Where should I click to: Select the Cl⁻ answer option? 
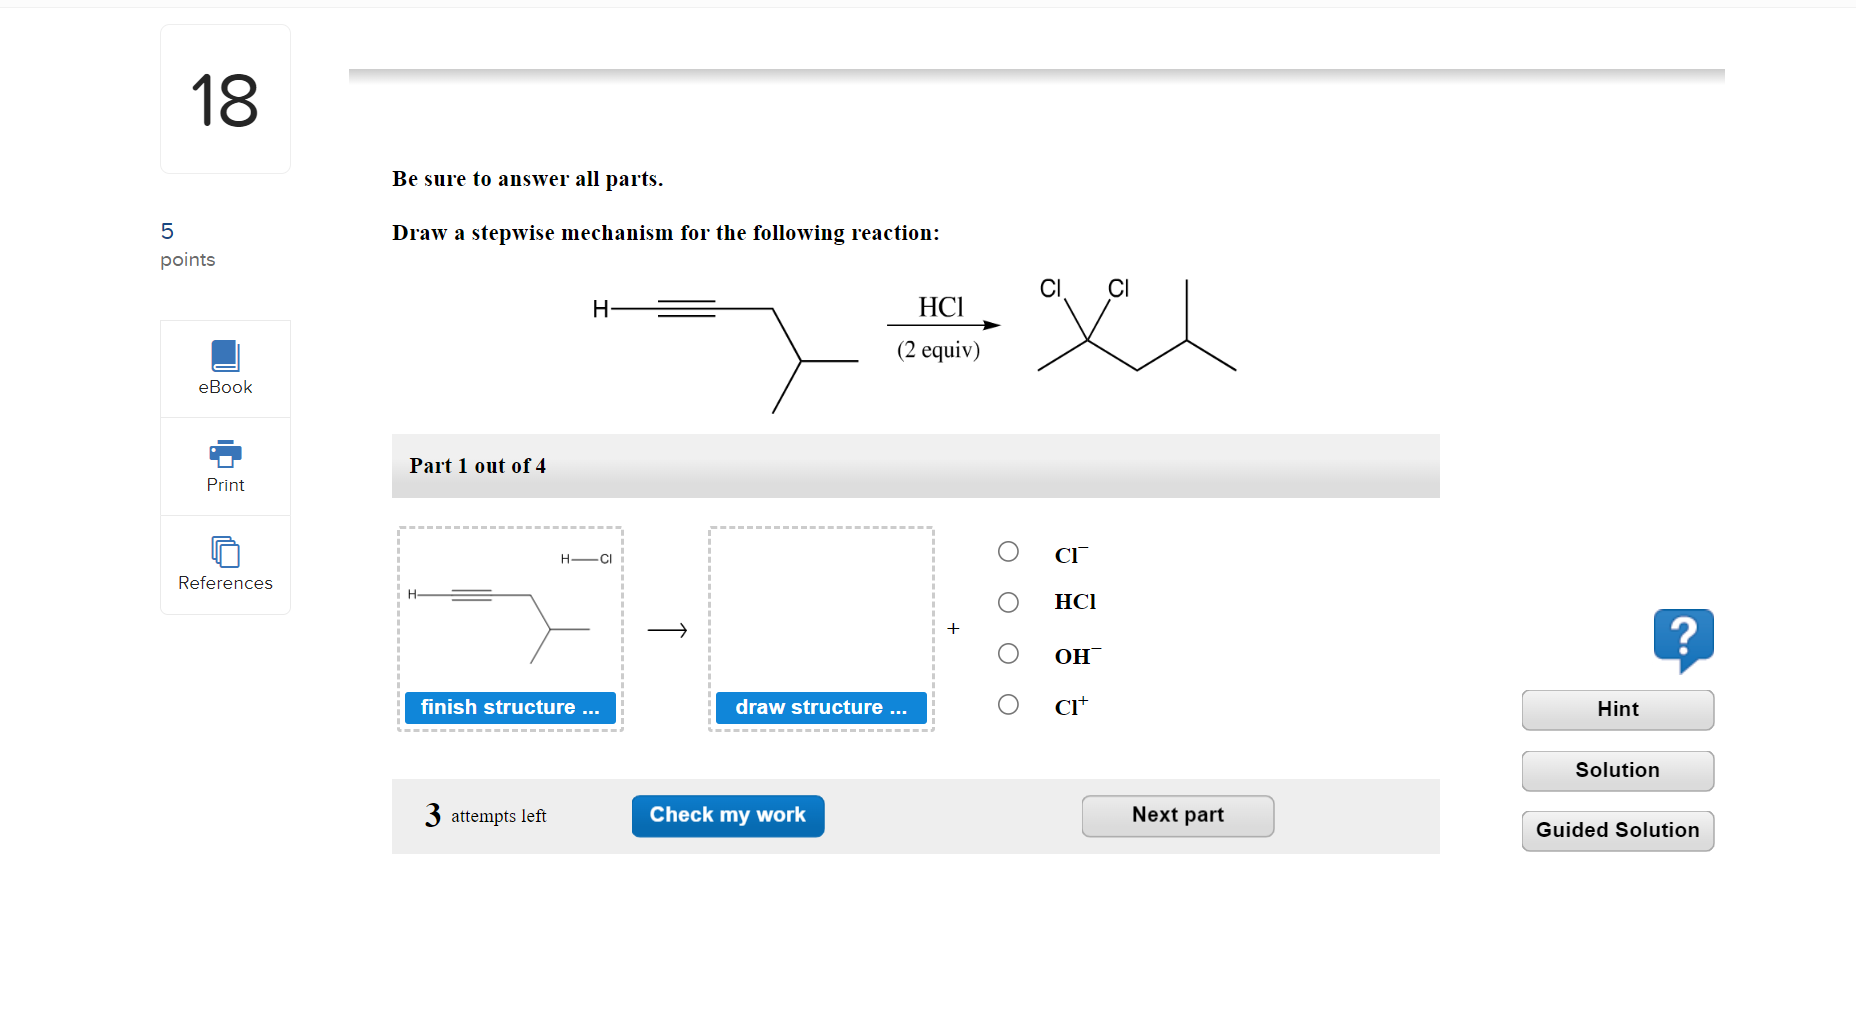pos(1008,551)
